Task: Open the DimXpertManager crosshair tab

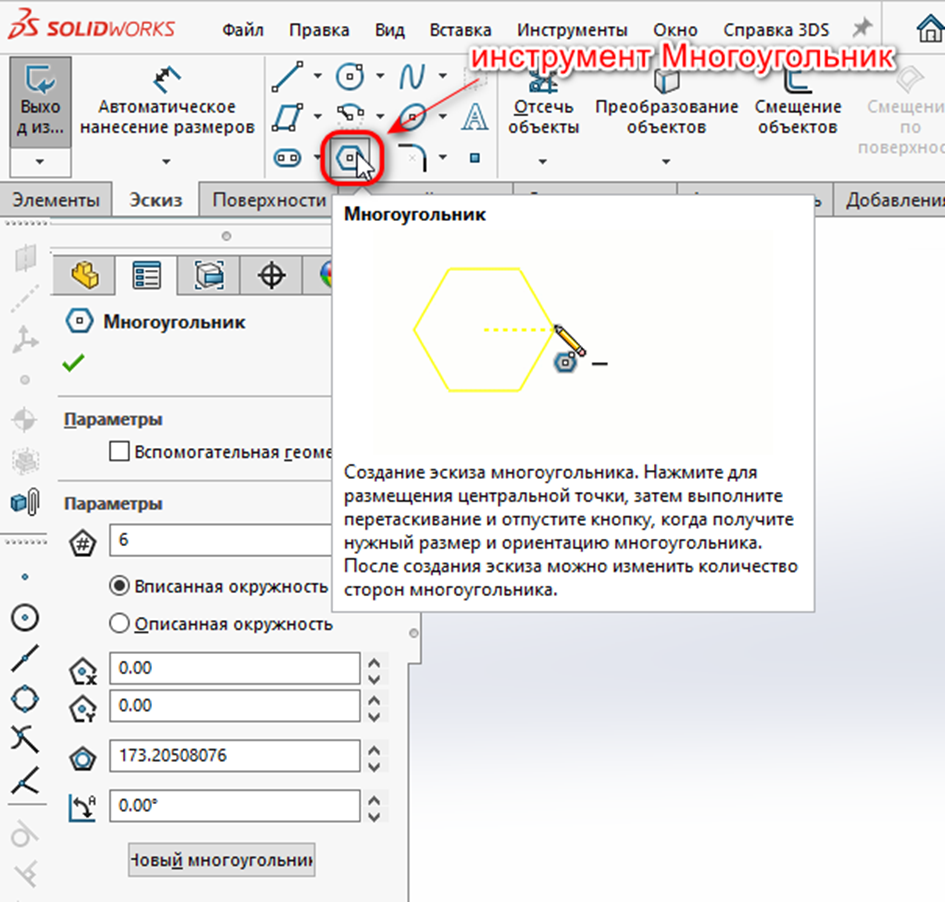Action: [271, 276]
